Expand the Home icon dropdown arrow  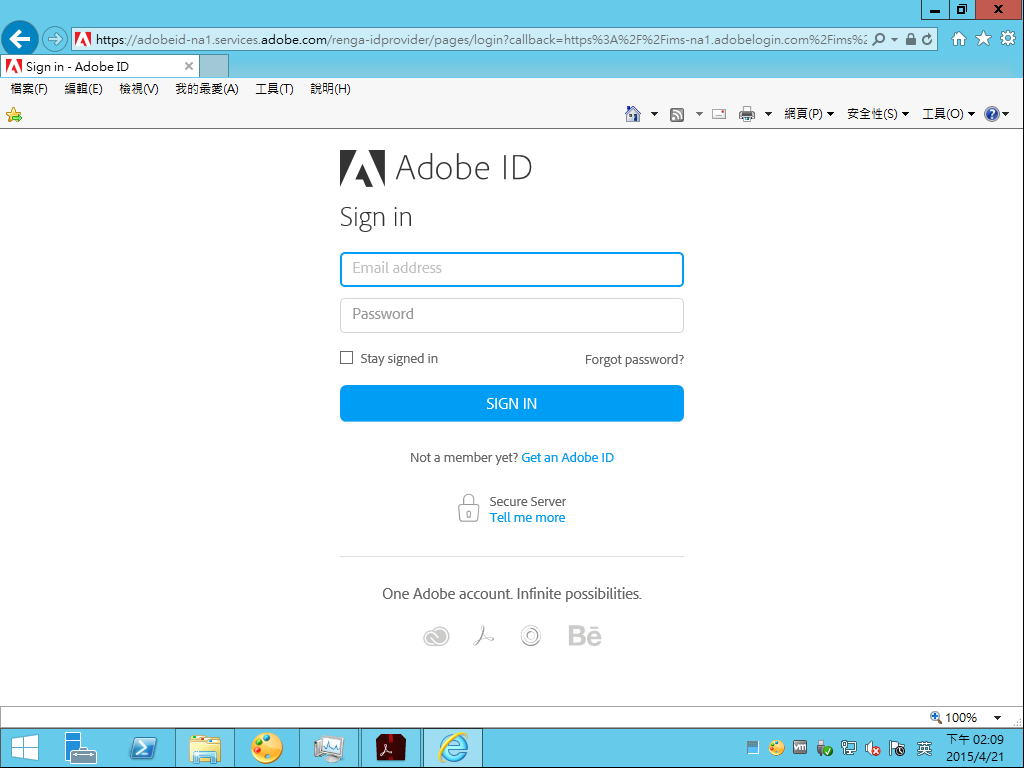[x=654, y=114]
